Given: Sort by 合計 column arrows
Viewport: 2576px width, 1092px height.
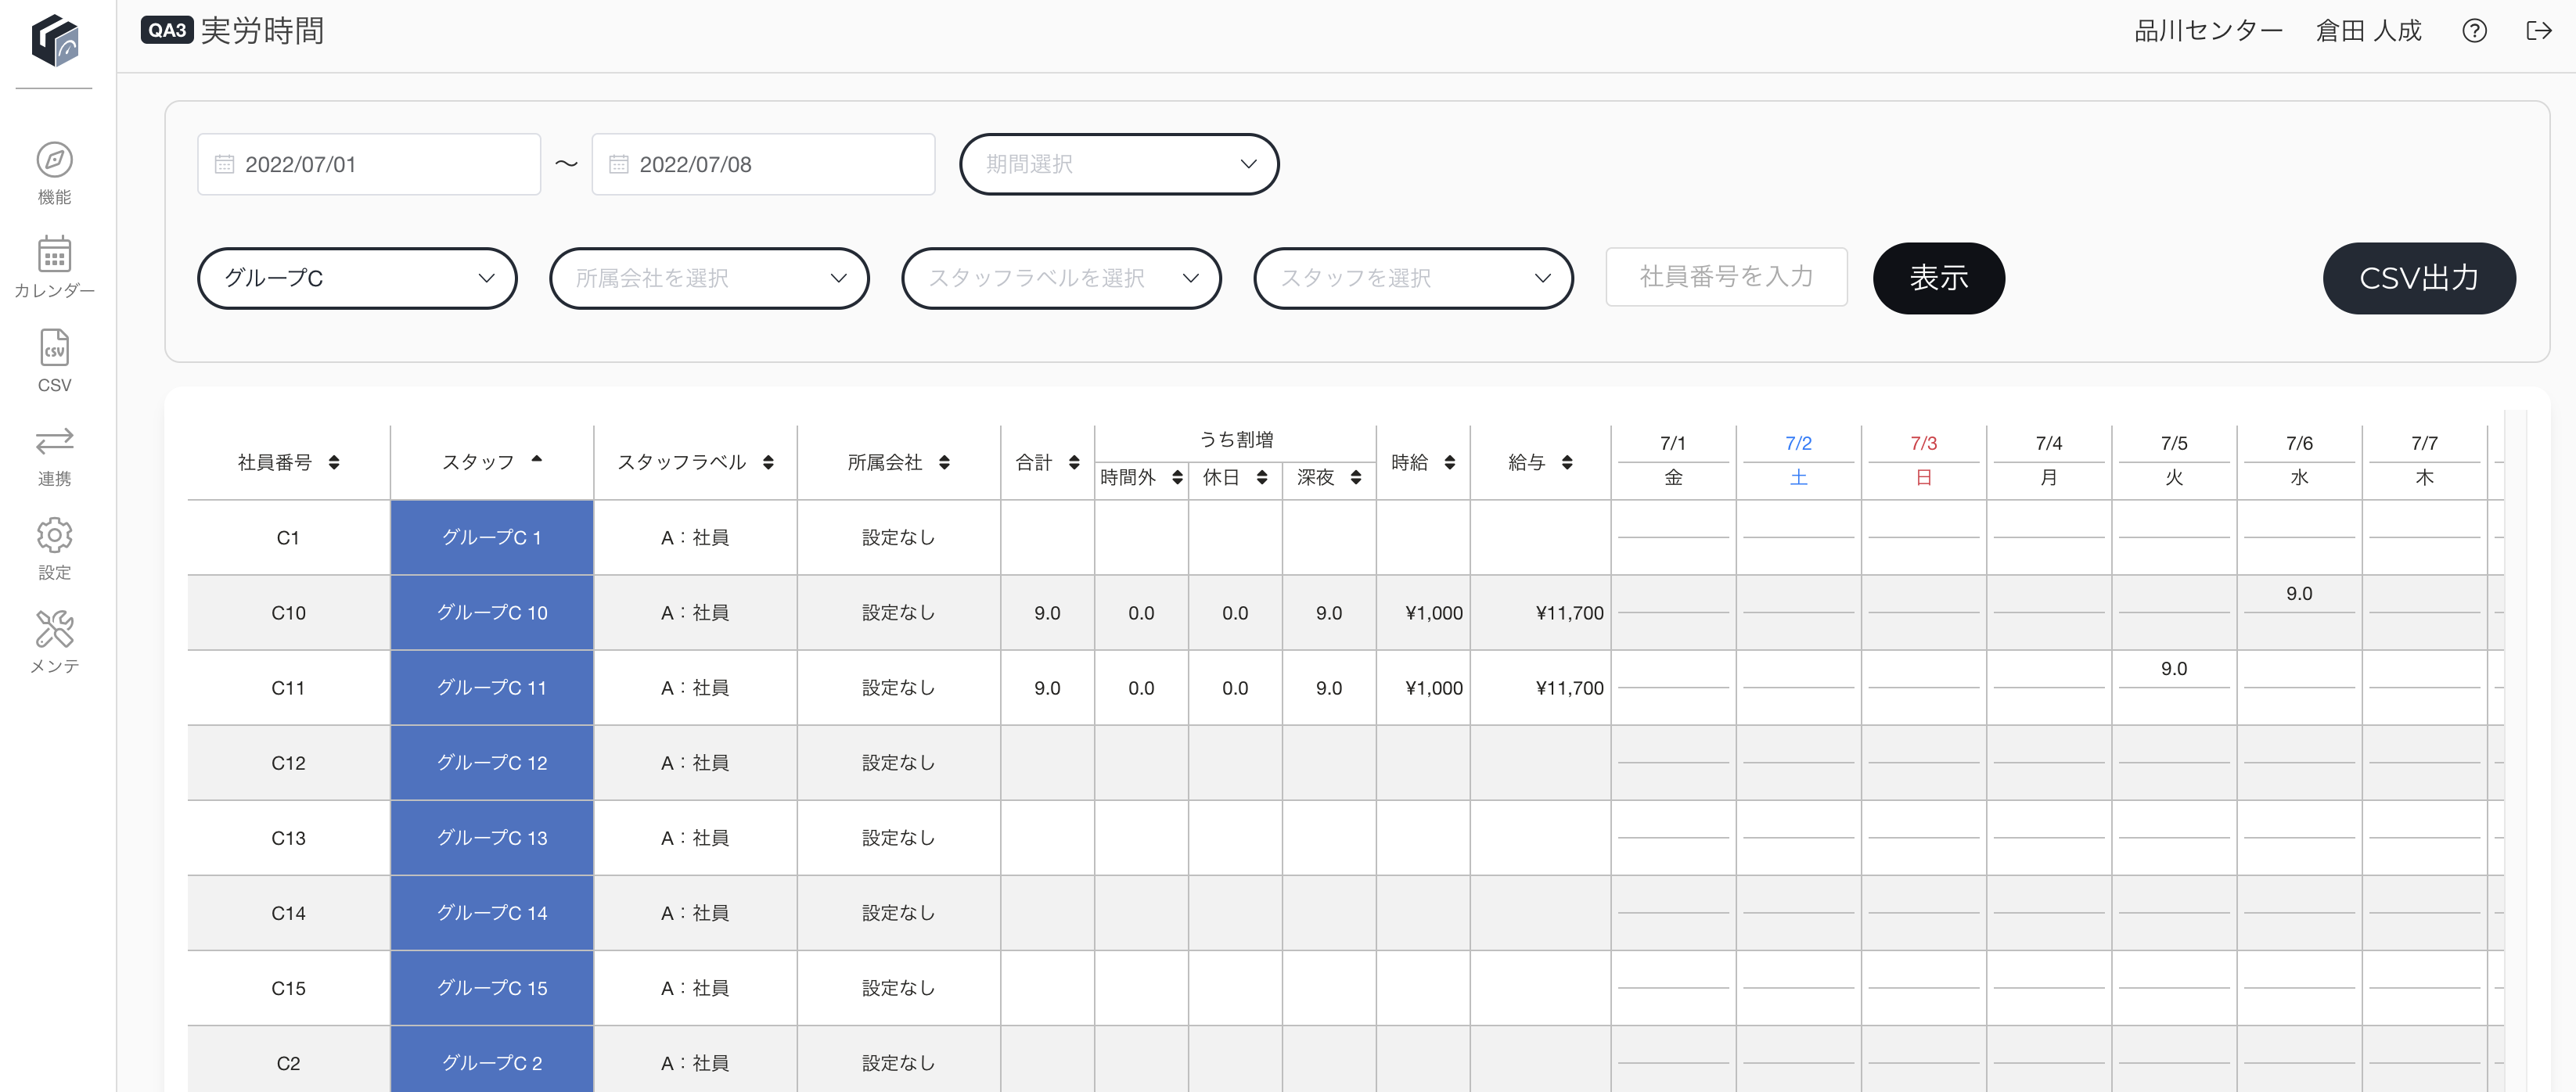Looking at the screenshot, I should click(x=1074, y=462).
